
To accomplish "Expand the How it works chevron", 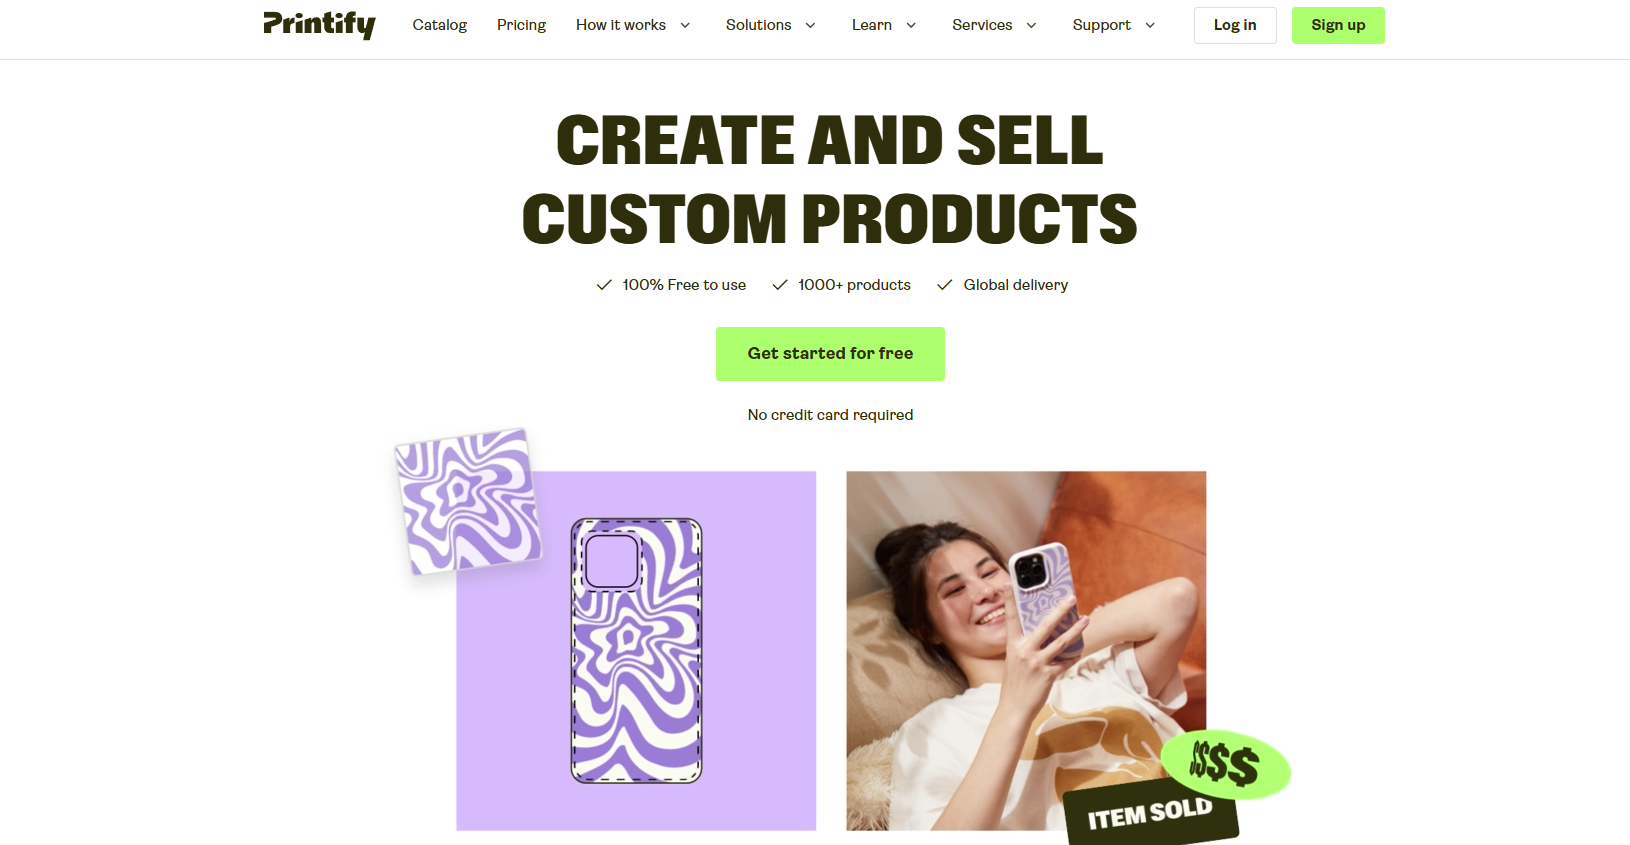I will 685,25.
